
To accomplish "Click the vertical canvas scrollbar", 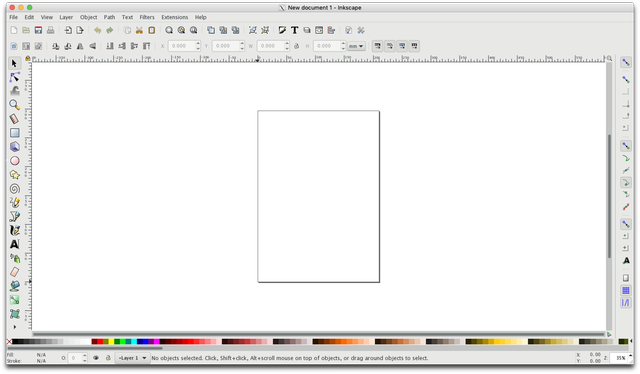I will coord(609,196).
